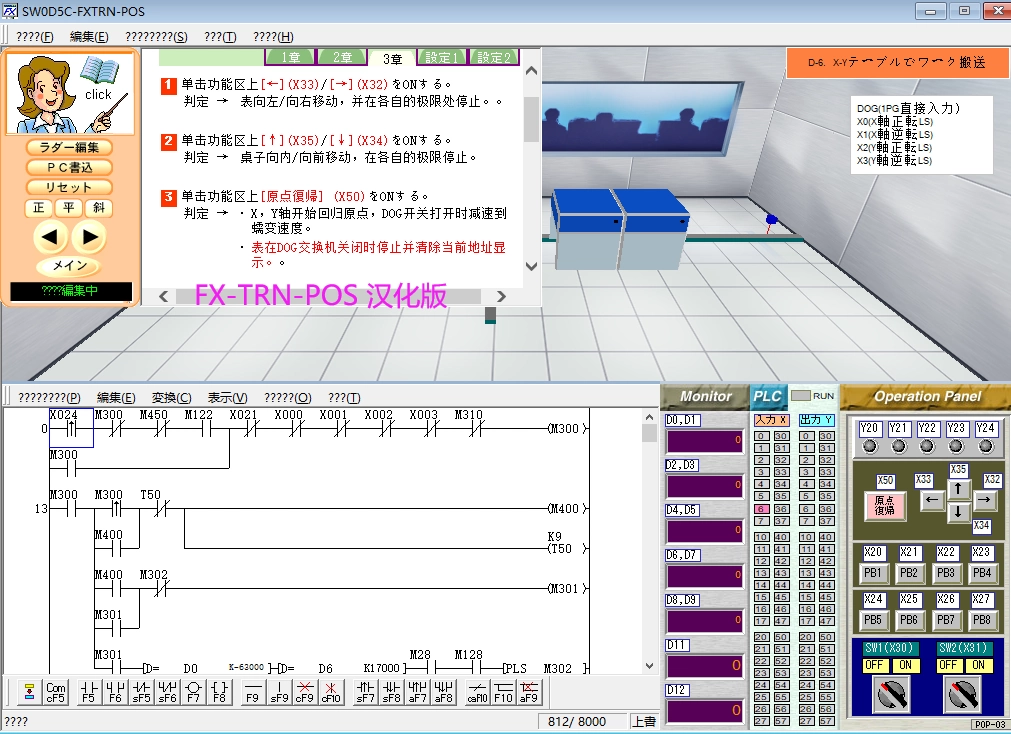Select the F8 application instruction icon
The image size is (1011, 734).
221,691
